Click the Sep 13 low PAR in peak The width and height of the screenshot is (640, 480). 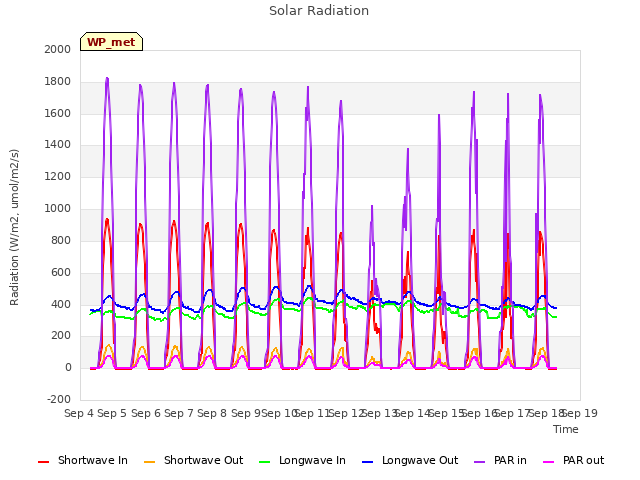tap(372, 206)
